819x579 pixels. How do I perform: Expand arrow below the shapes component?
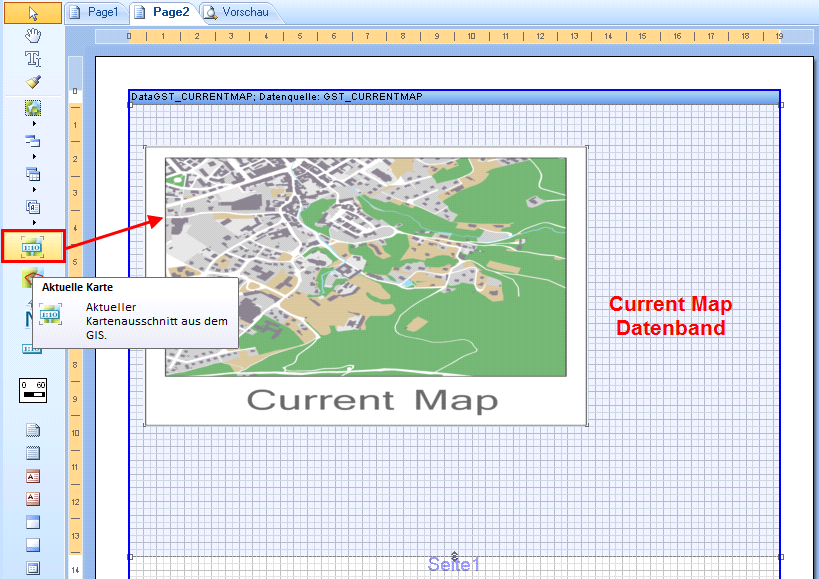pos(34,157)
